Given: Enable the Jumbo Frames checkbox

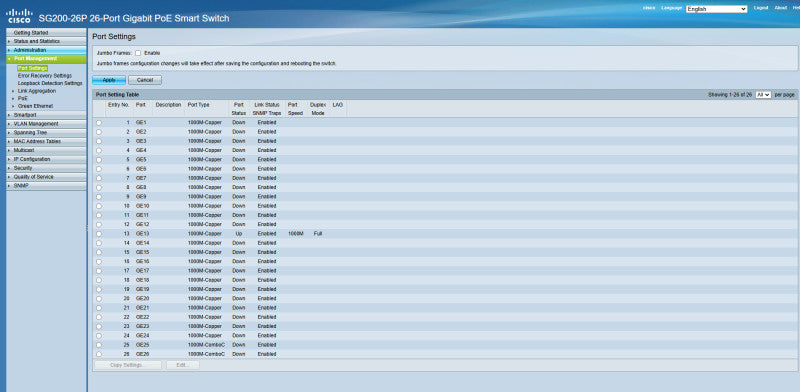Looking at the screenshot, I should point(138,53).
